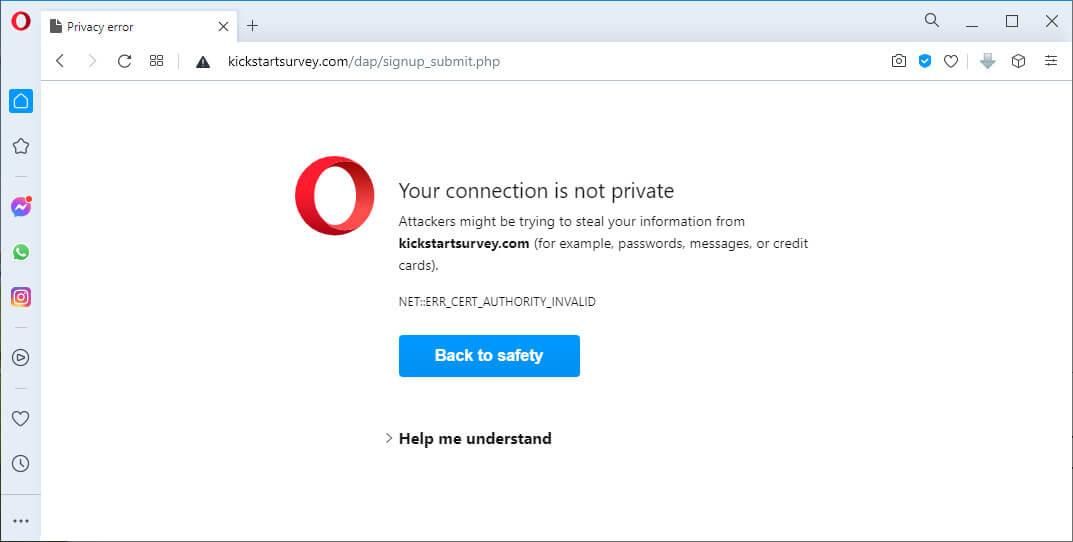This screenshot has height=542, width=1073.
Task: Open WhatsApp from the sidebar
Action: (21, 252)
